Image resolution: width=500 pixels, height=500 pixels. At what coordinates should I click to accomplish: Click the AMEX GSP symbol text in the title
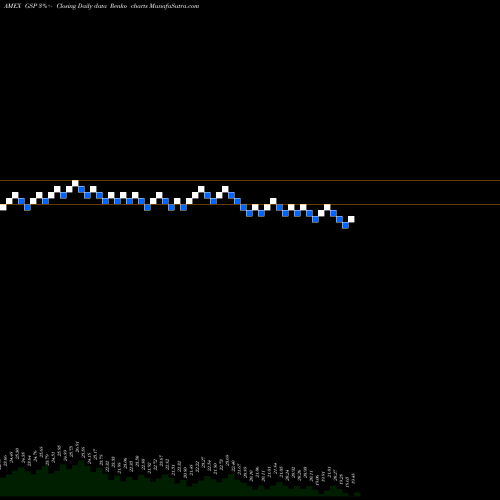coord(21,6)
